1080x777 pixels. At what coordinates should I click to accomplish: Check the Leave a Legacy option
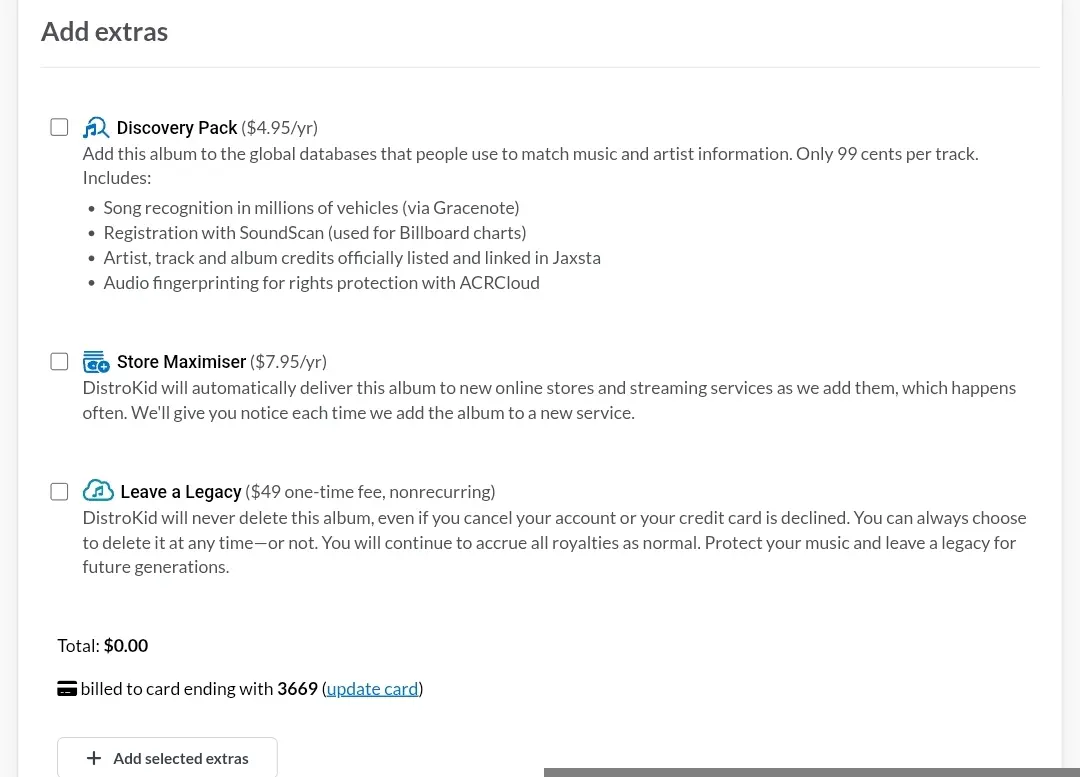[x=59, y=492]
